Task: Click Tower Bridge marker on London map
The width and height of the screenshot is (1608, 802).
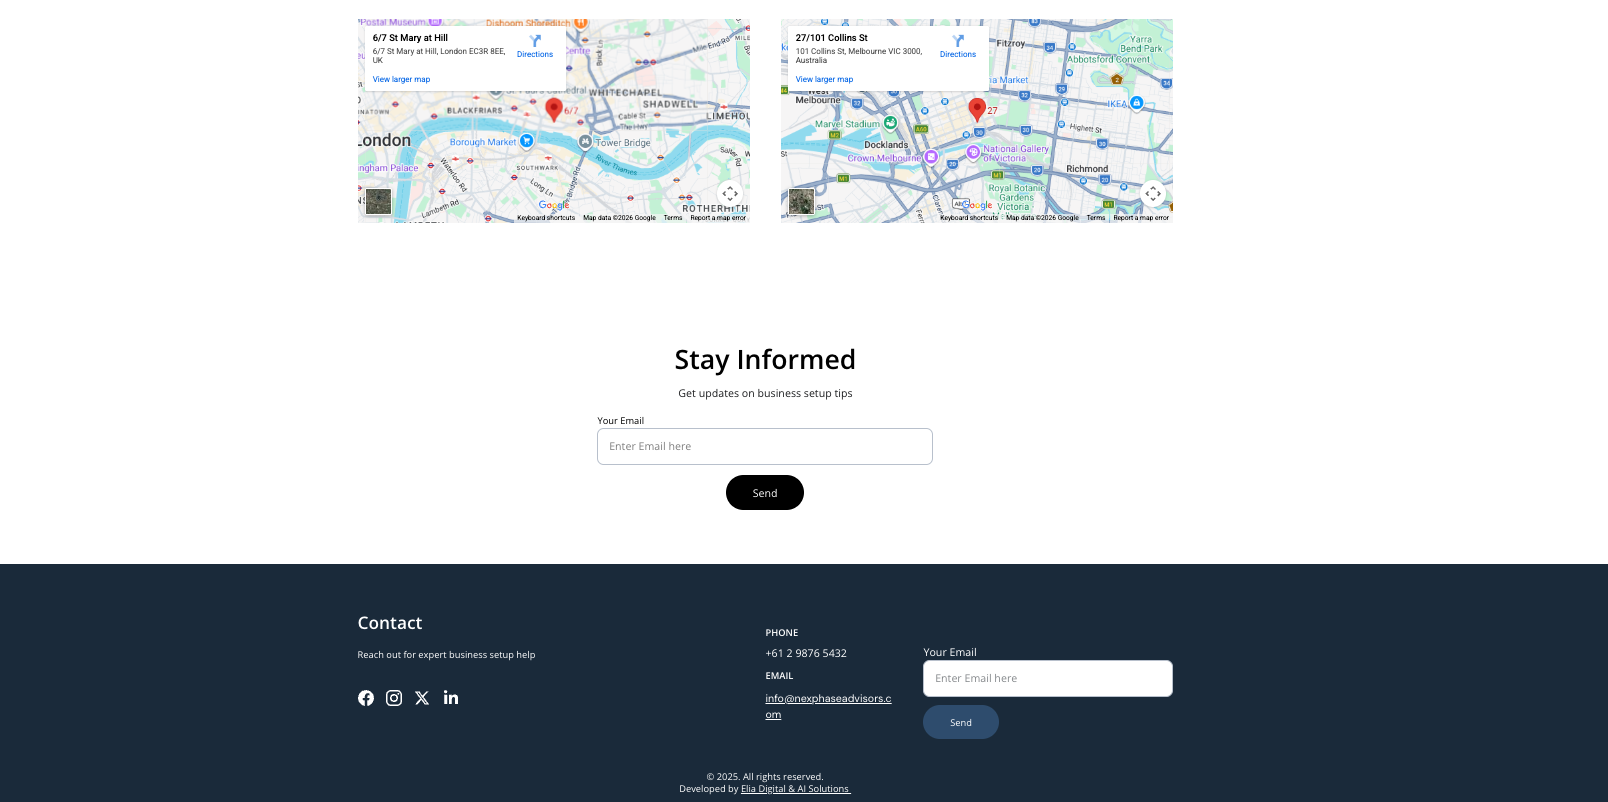Action: (586, 142)
